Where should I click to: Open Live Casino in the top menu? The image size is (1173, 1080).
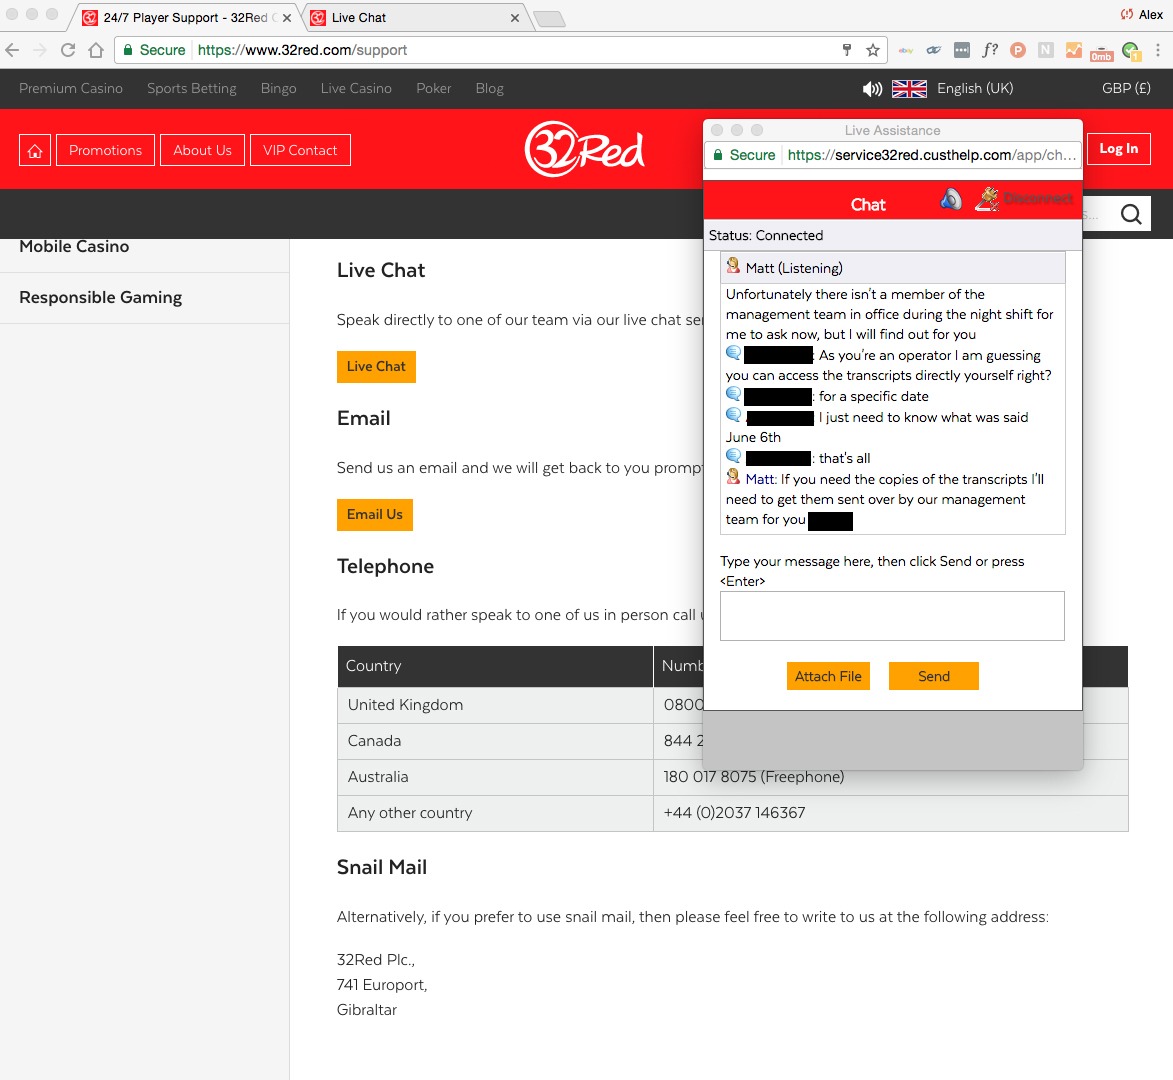click(356, 88)
